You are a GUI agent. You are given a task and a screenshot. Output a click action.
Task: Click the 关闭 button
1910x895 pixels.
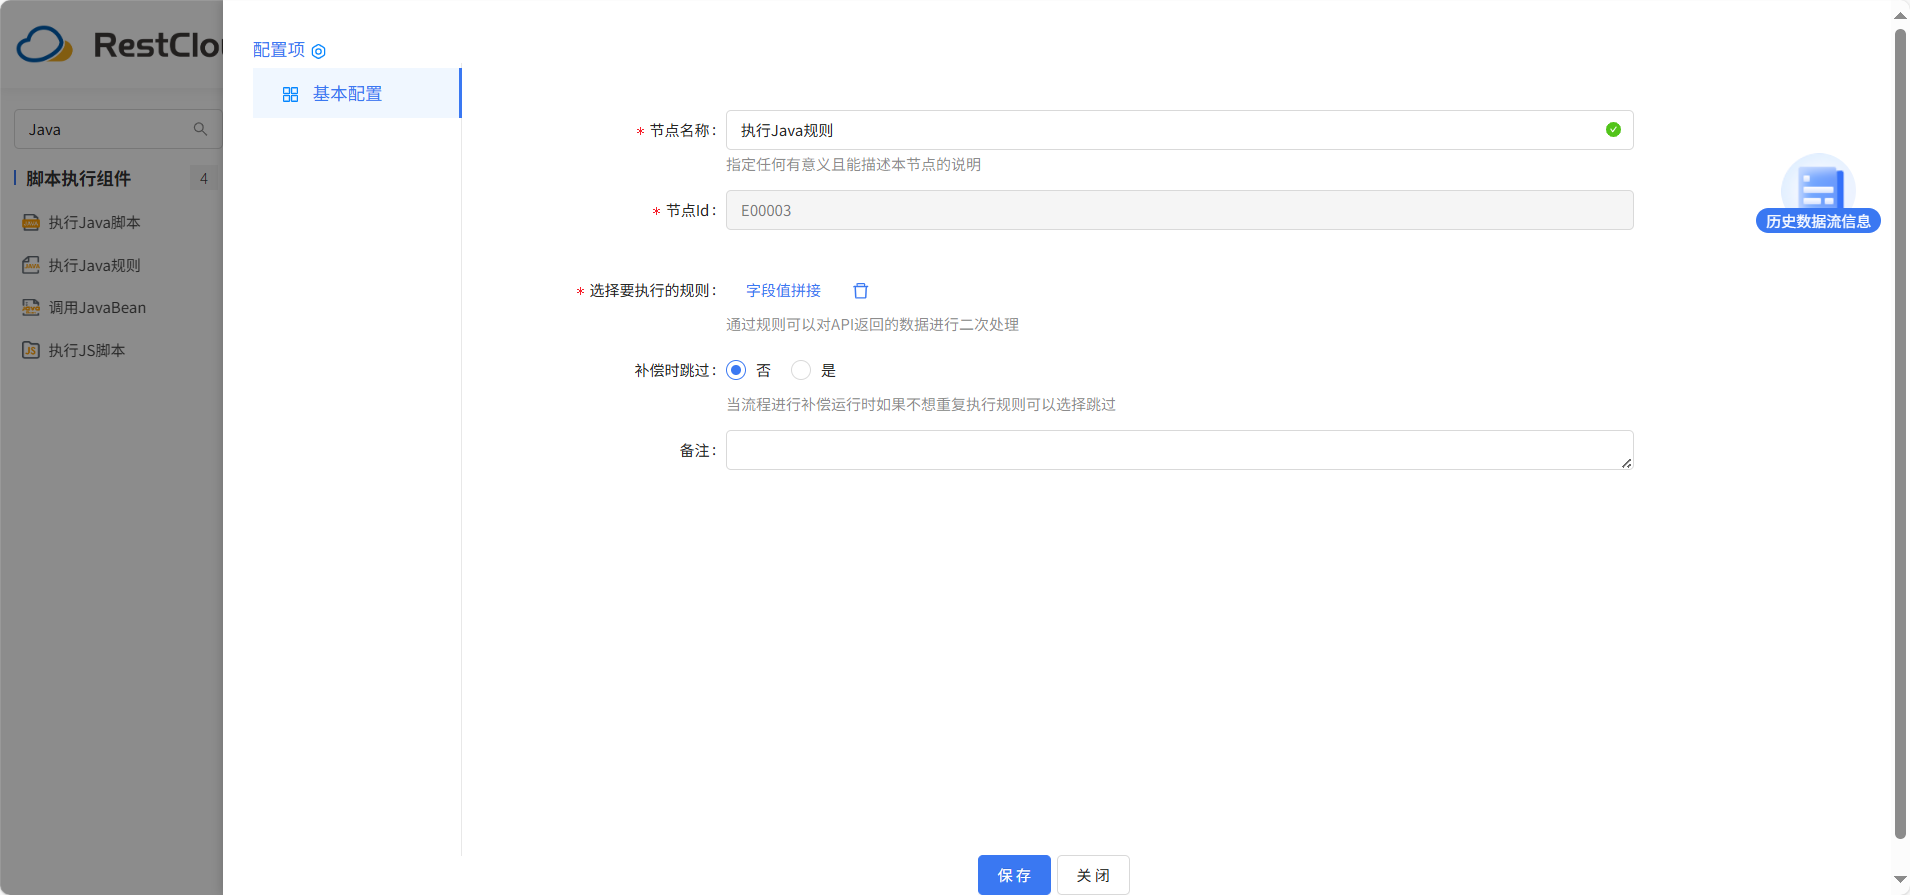[1093, 875]
